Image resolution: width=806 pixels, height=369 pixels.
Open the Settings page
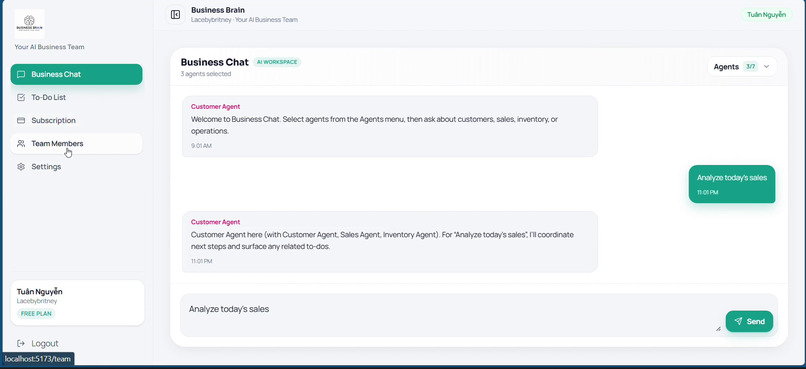point(77,167)
